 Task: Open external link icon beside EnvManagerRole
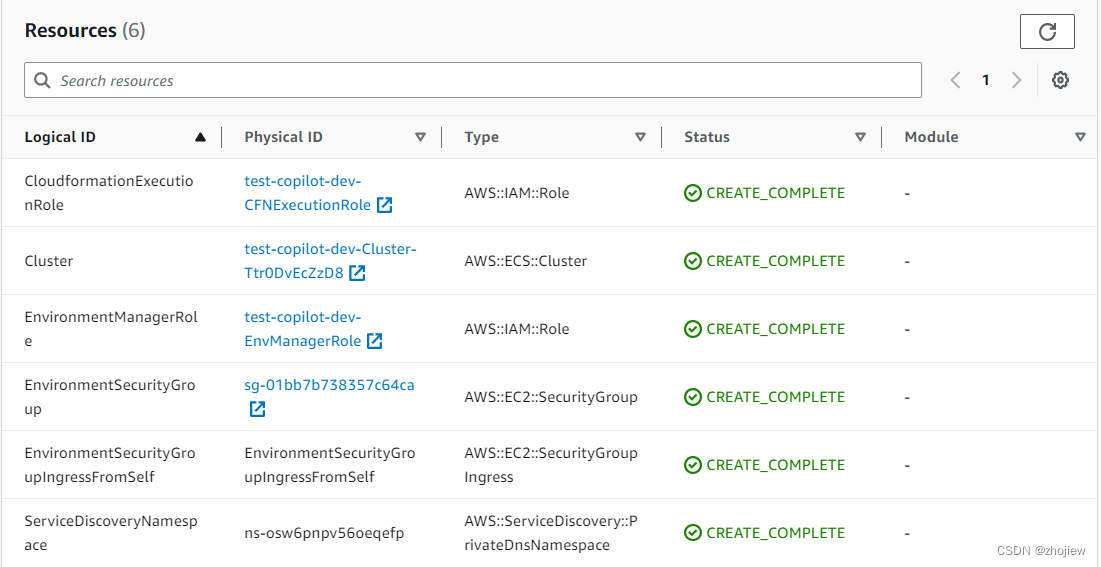(x=374, y=341)
